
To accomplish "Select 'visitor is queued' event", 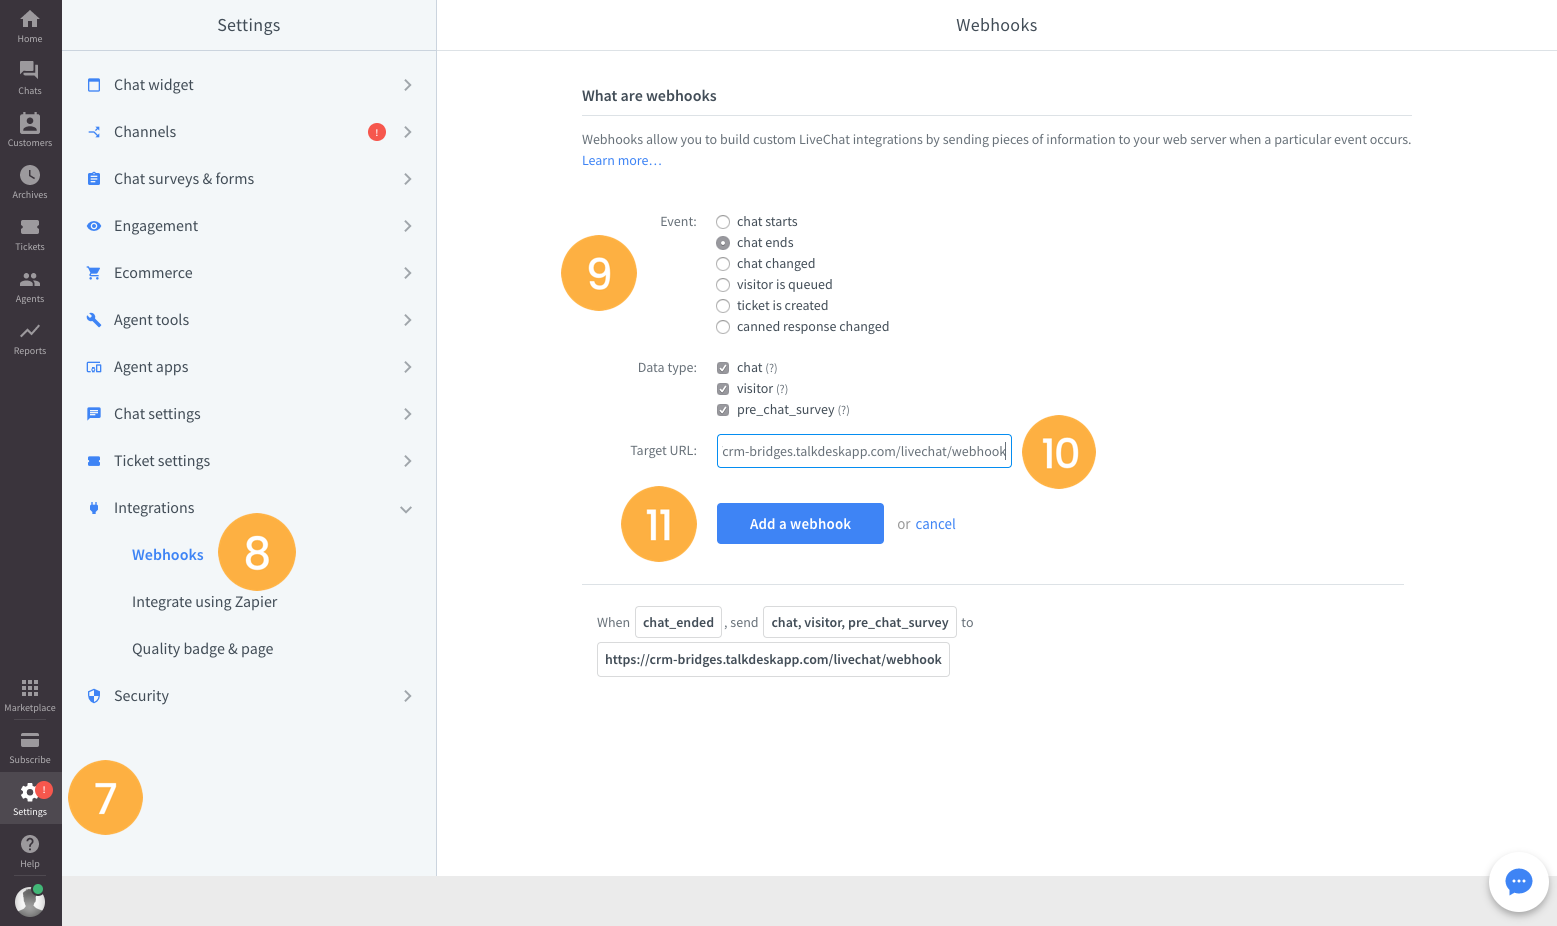I will click(x=723, y=285).
